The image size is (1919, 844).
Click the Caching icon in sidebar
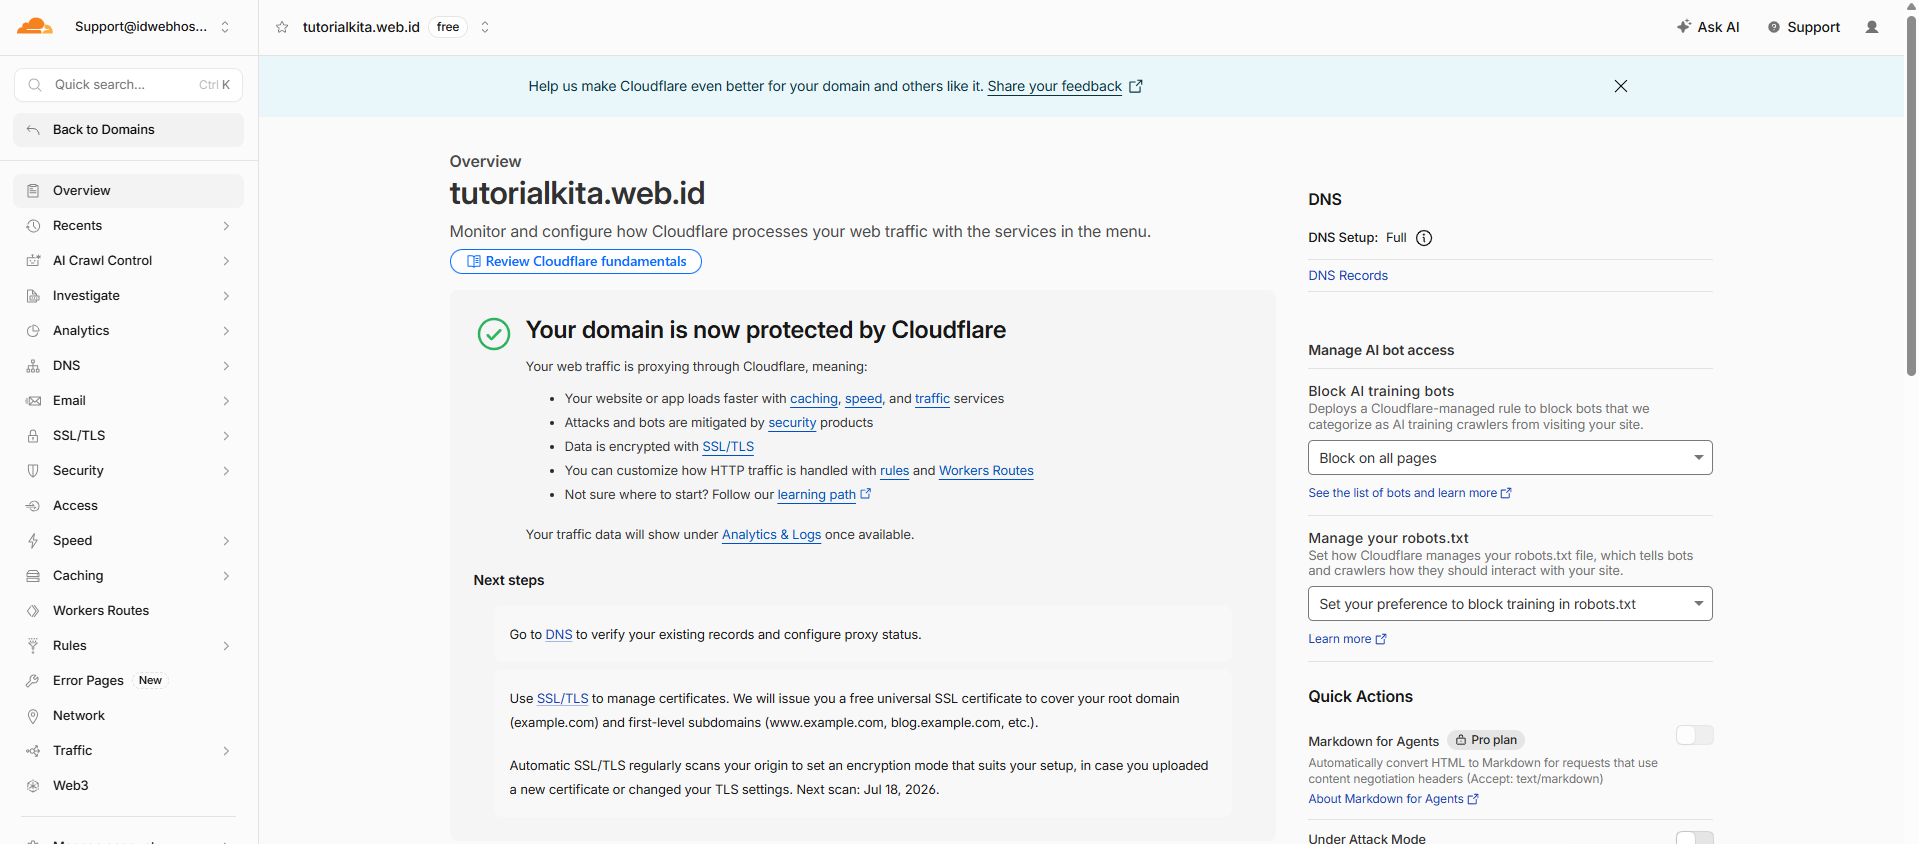coord(33,576)
